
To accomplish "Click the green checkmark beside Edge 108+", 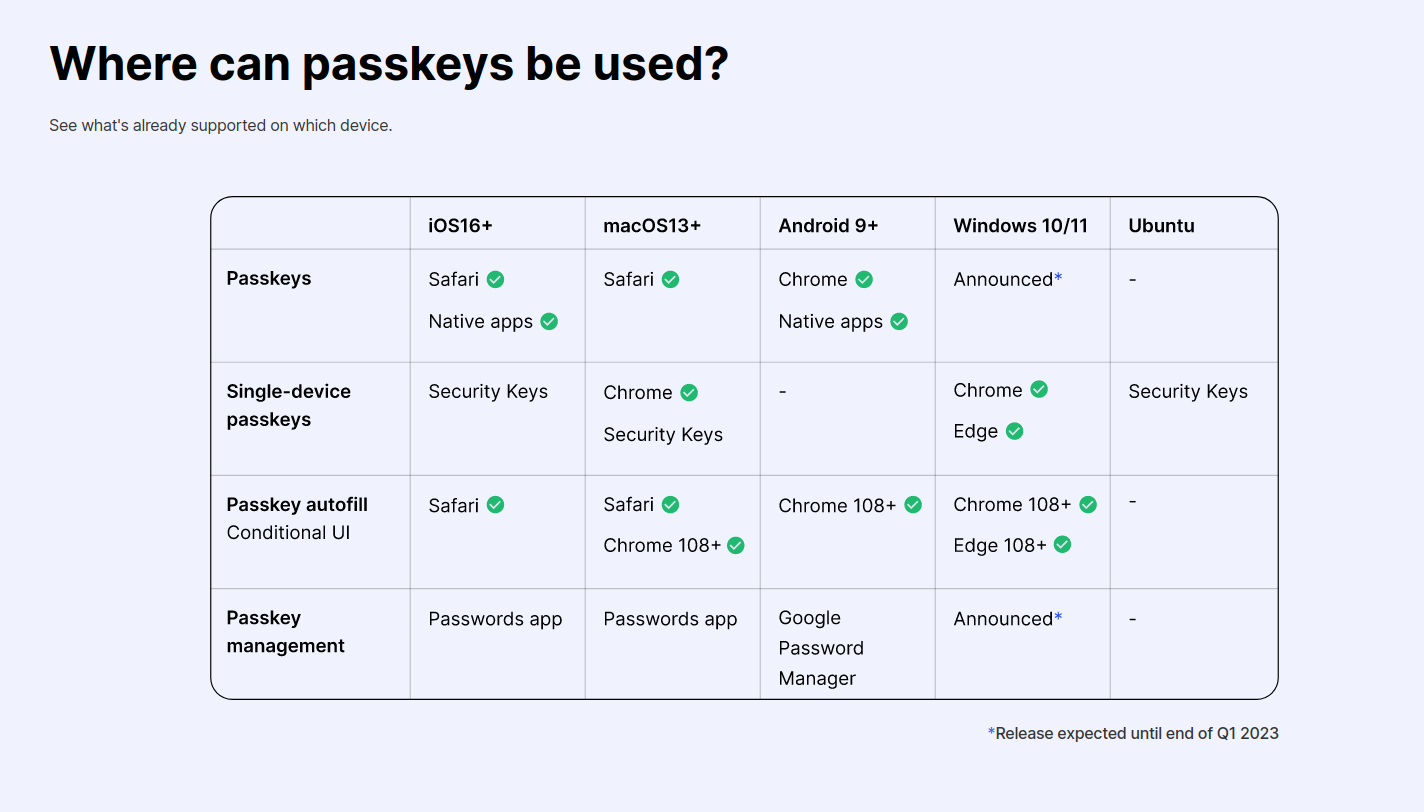I will tap(1062, 545).
